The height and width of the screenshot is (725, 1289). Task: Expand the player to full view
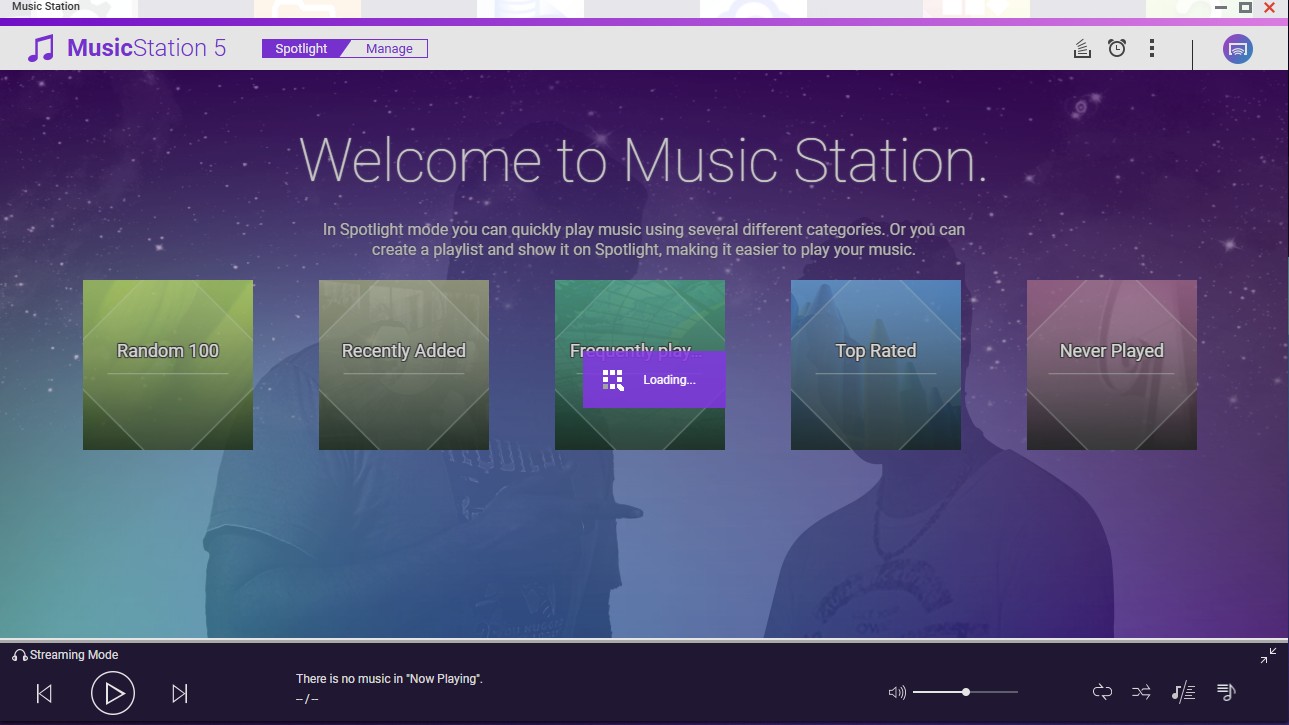[1268, 656]
